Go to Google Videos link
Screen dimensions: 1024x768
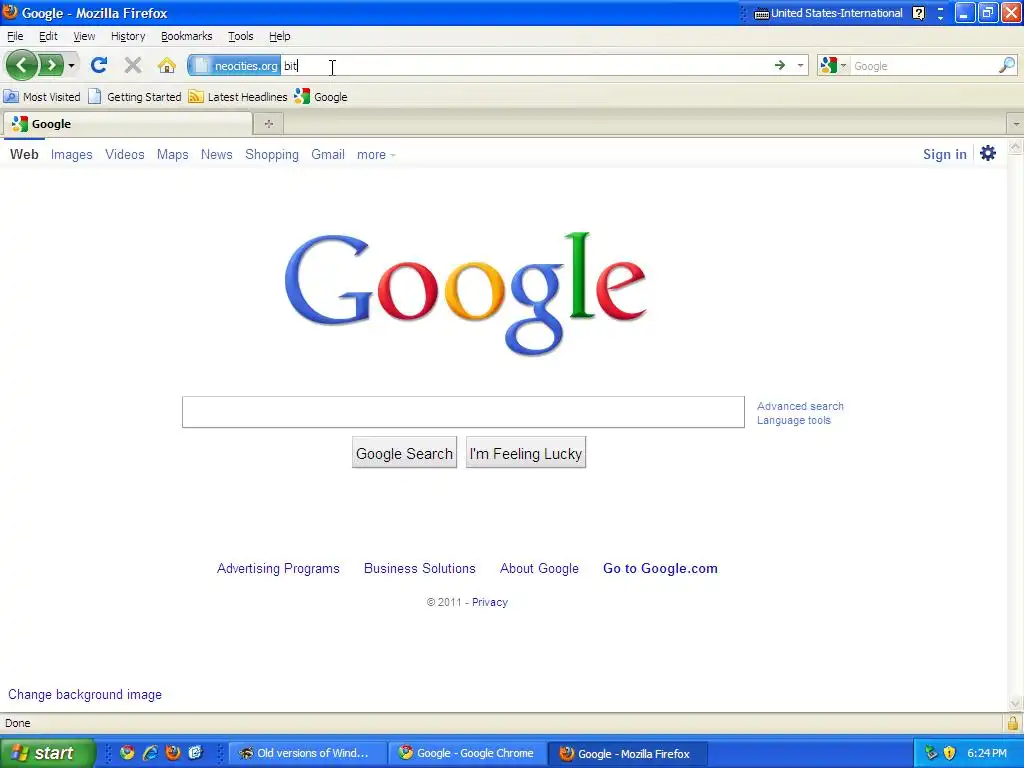tap(125, 155)
